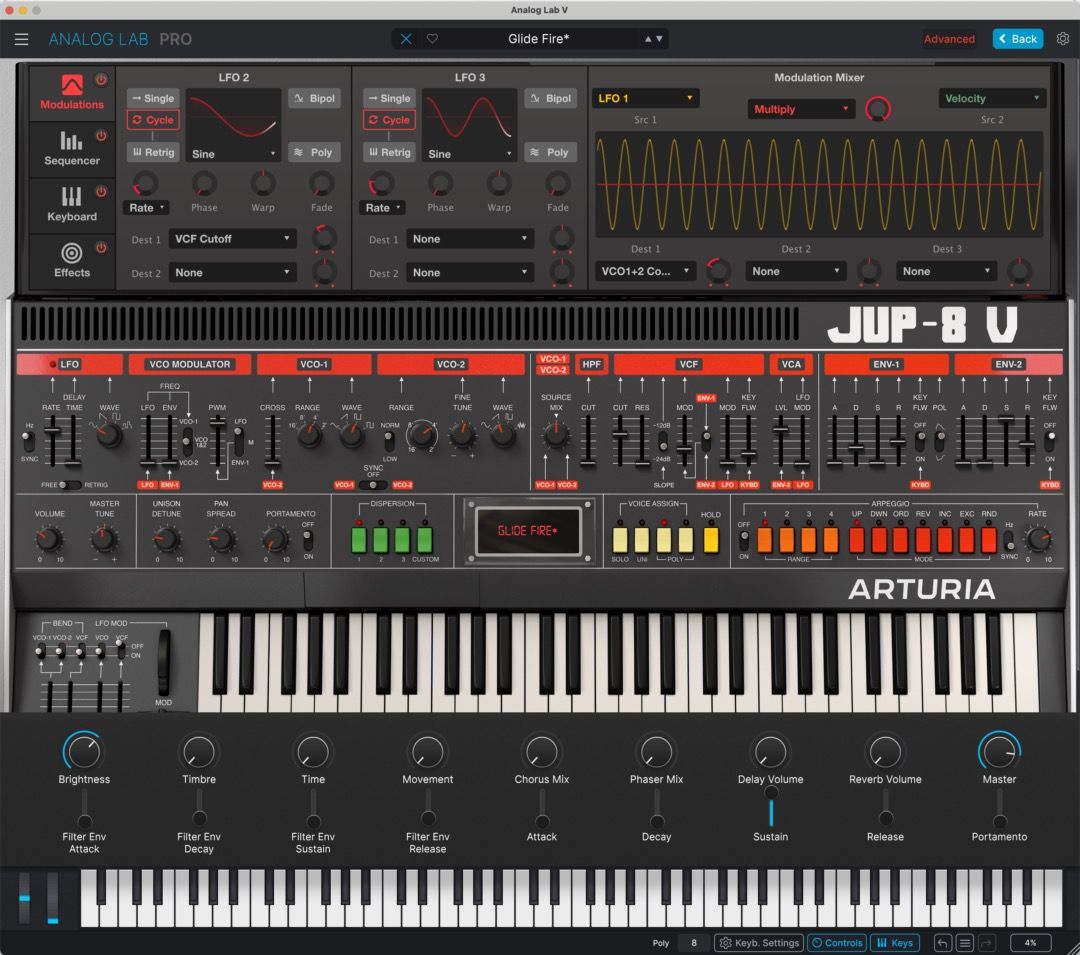Open the Velocity source dropdown
The image size is (1080, 955).
pyautogui.click(x=992, y=98)
